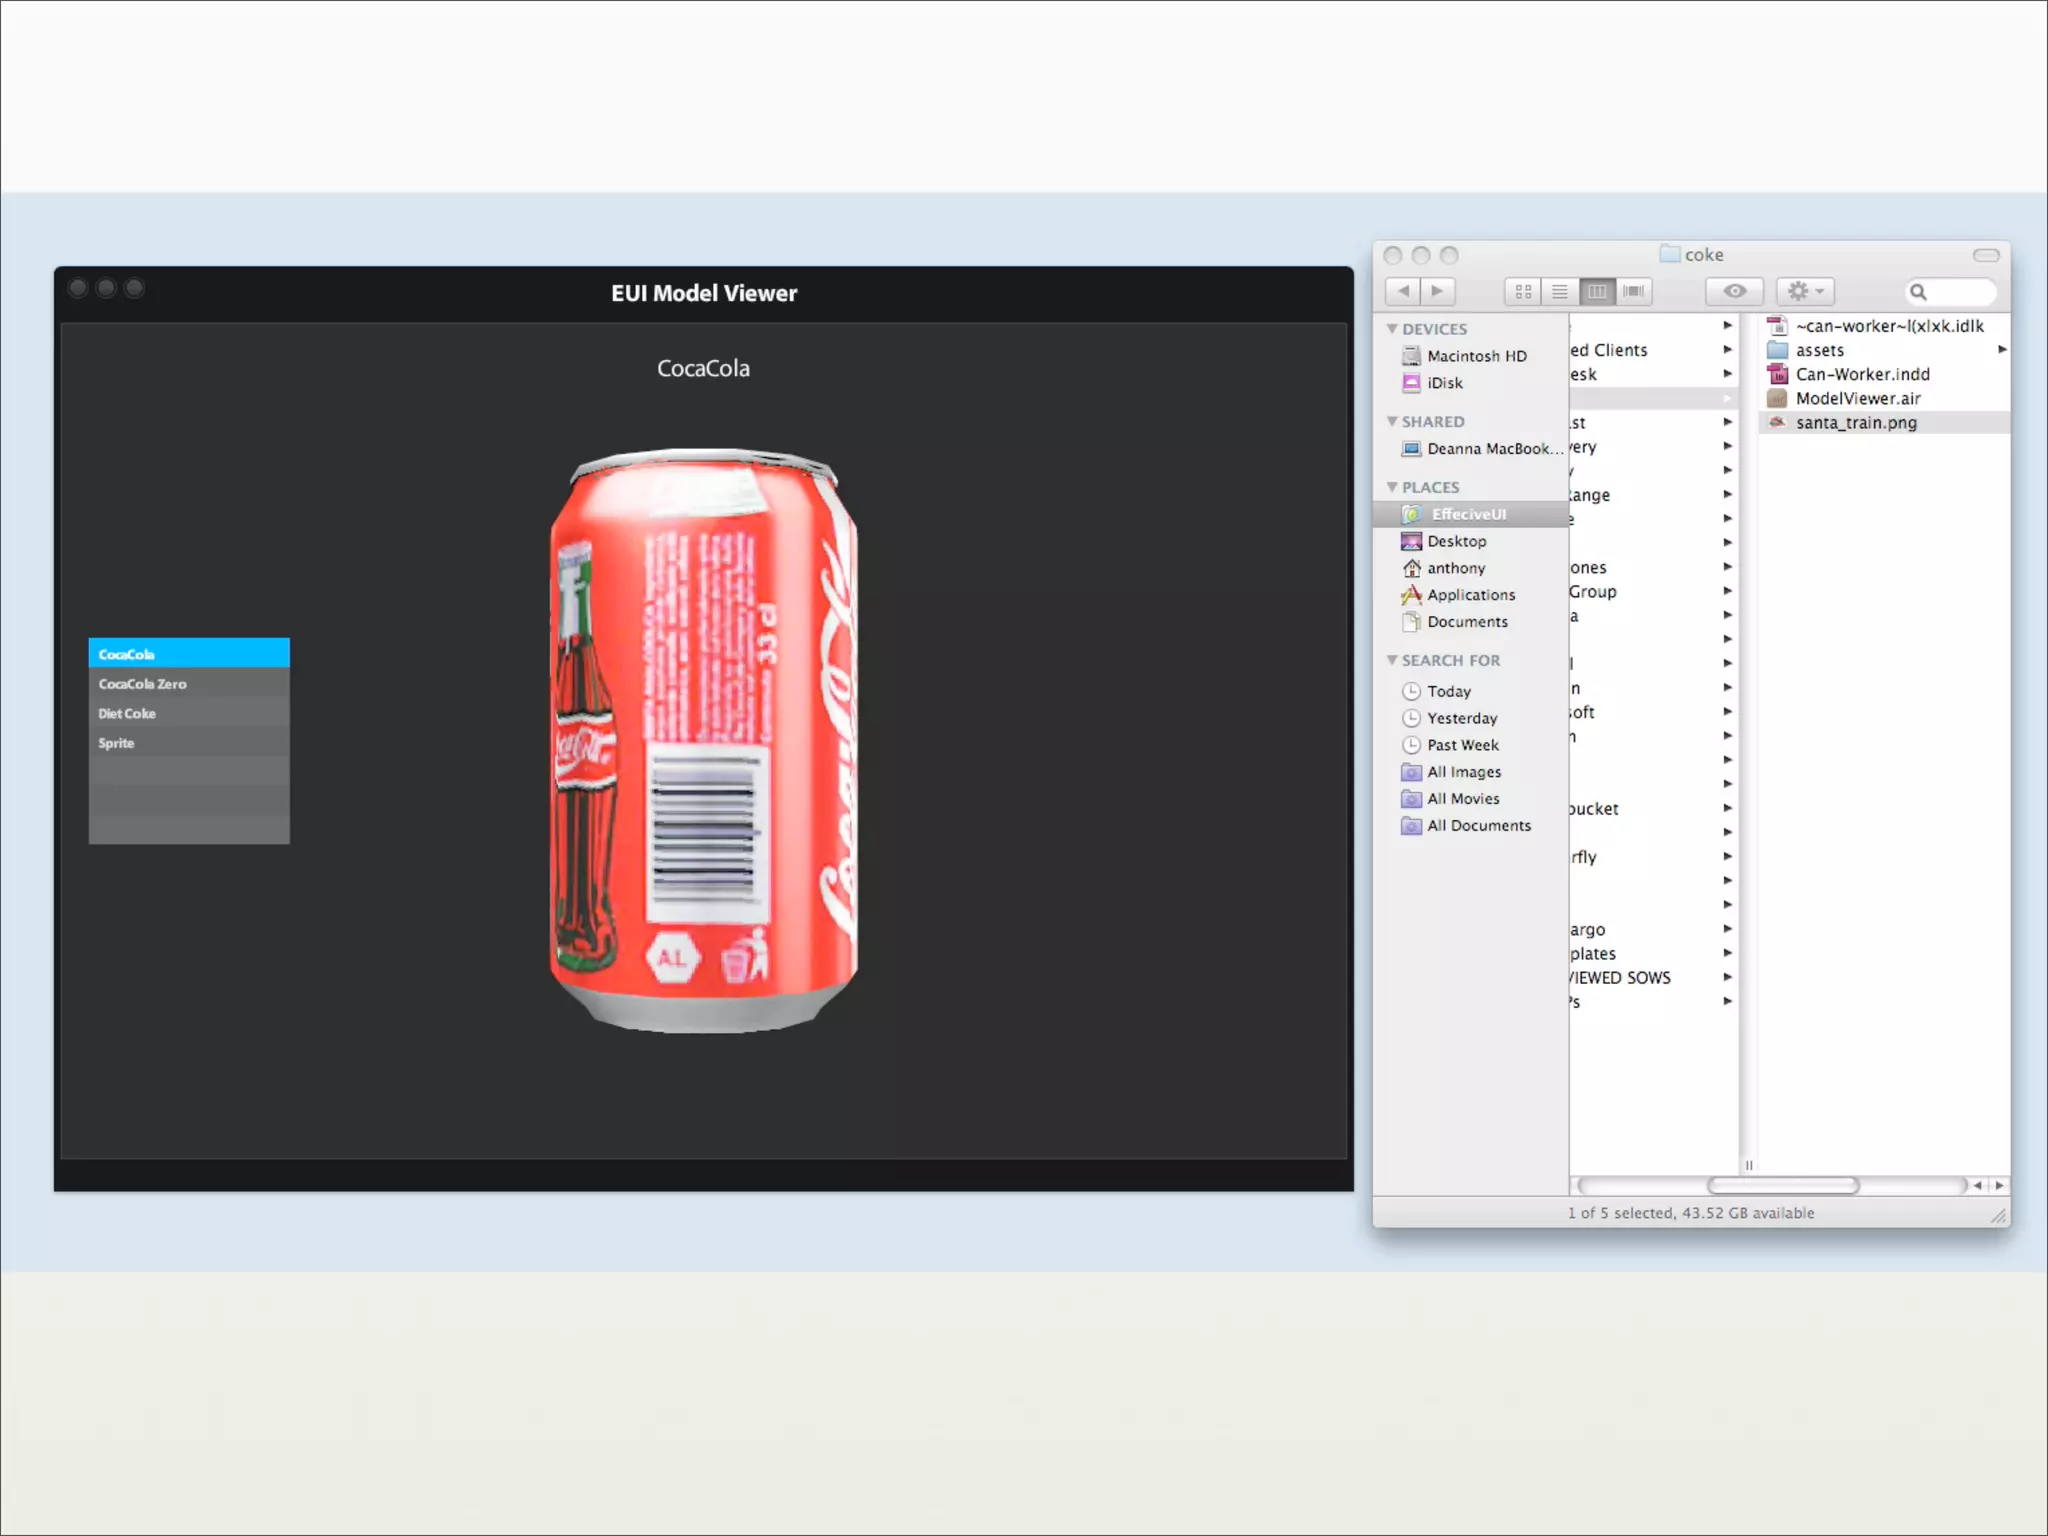Switch Finder to Cover Flow view
2048x1536 pixels.
point(1634,292)
